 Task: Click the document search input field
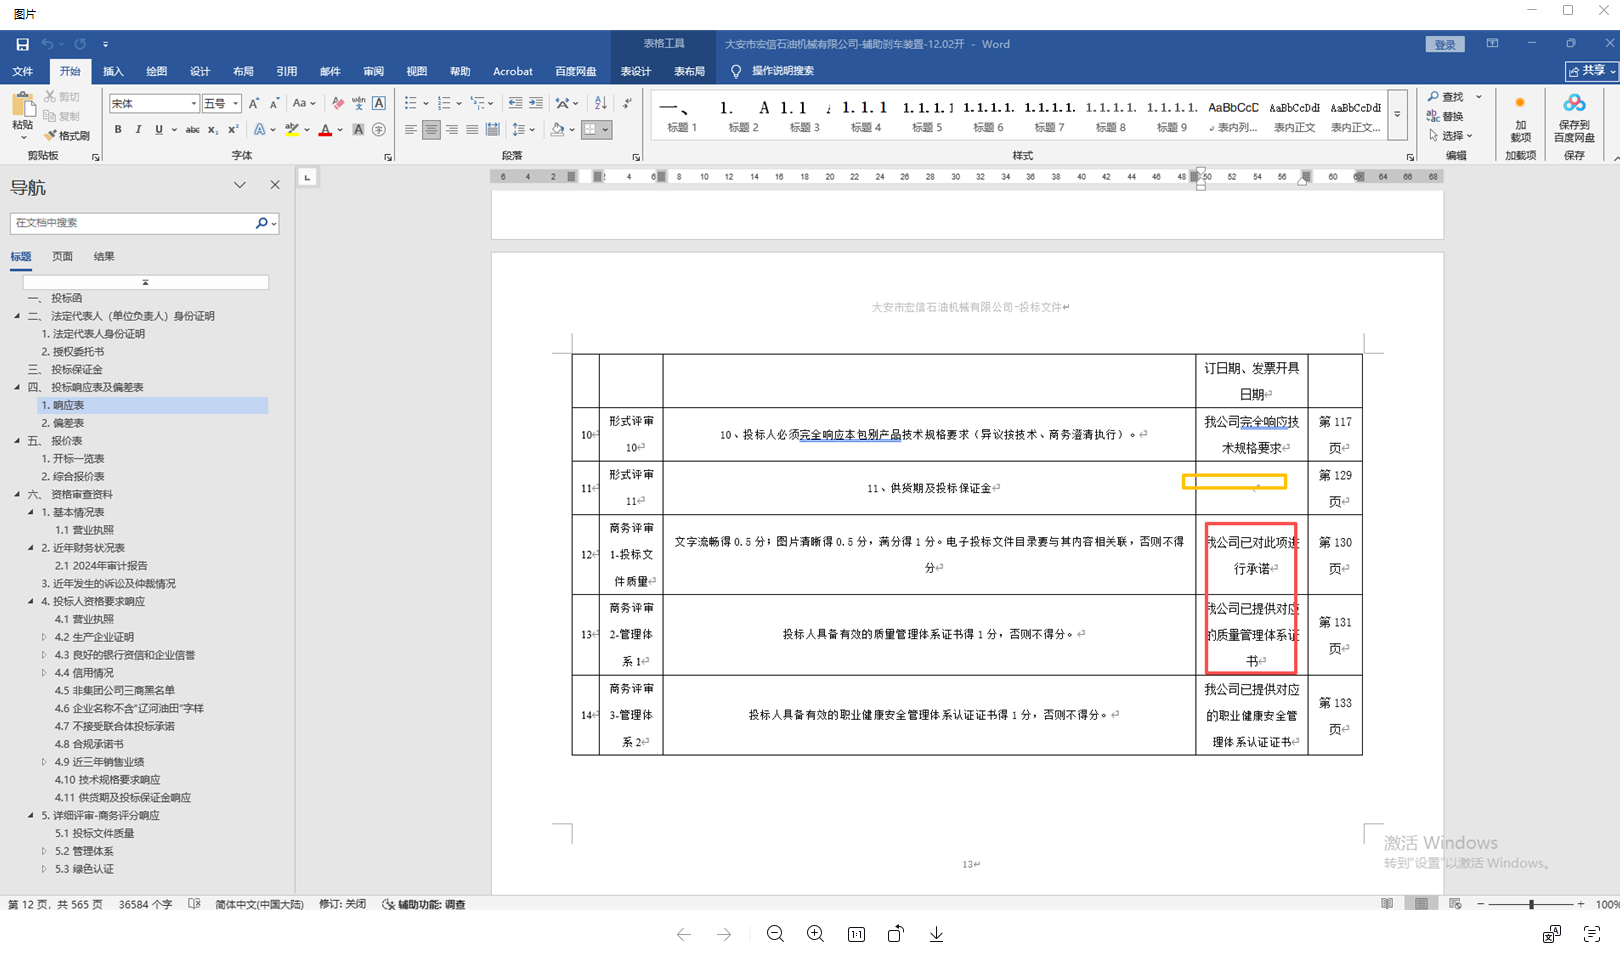coord(130,223)
